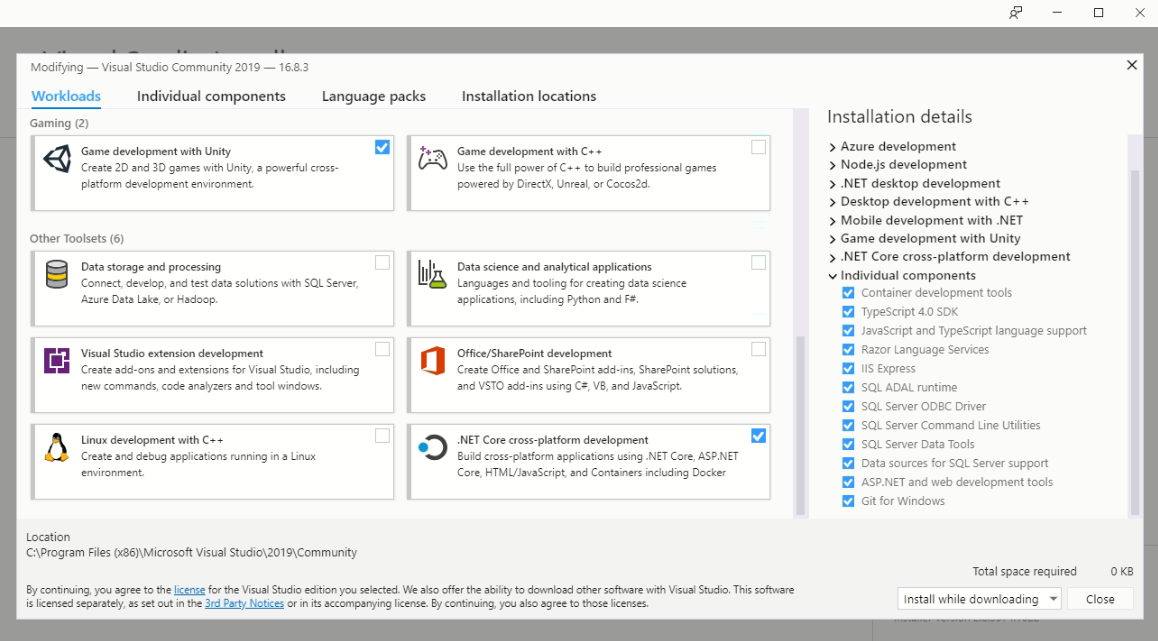The height and width of the screenshot is (641, 1158).
Task: Click the Gaming (2) section heading
Action: 59,123
